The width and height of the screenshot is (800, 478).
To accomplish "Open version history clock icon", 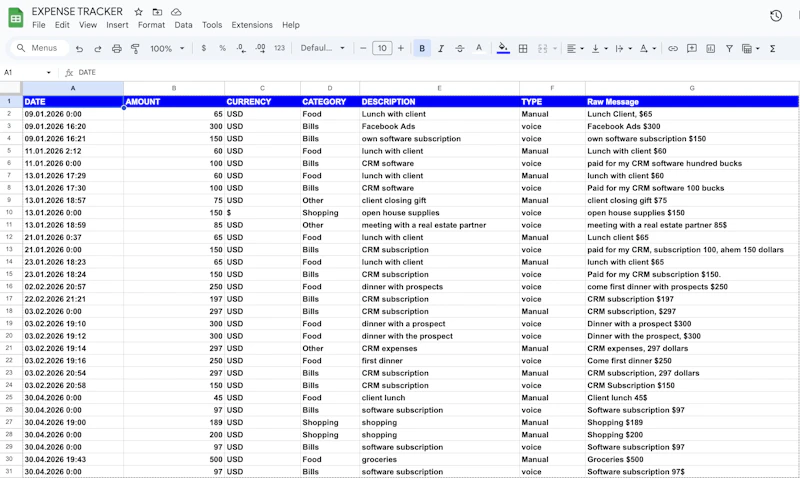I will [776, 16].
